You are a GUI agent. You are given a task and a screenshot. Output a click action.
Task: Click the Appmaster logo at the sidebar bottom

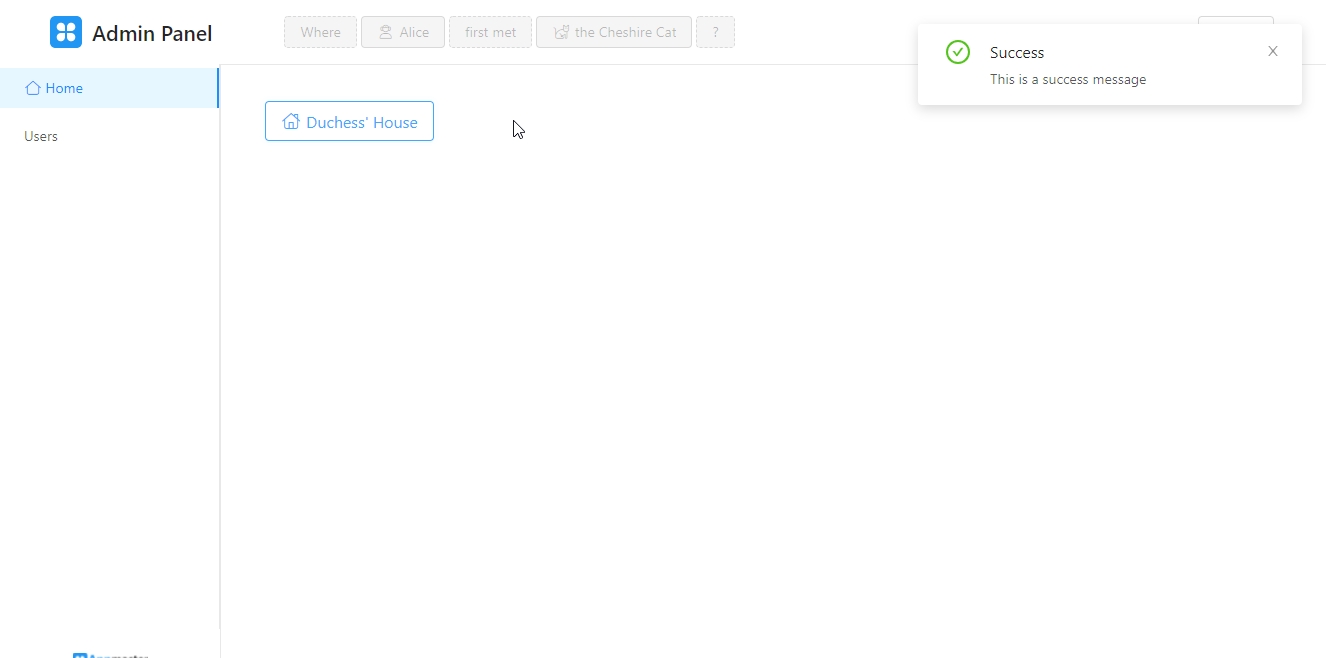point(110,655)
